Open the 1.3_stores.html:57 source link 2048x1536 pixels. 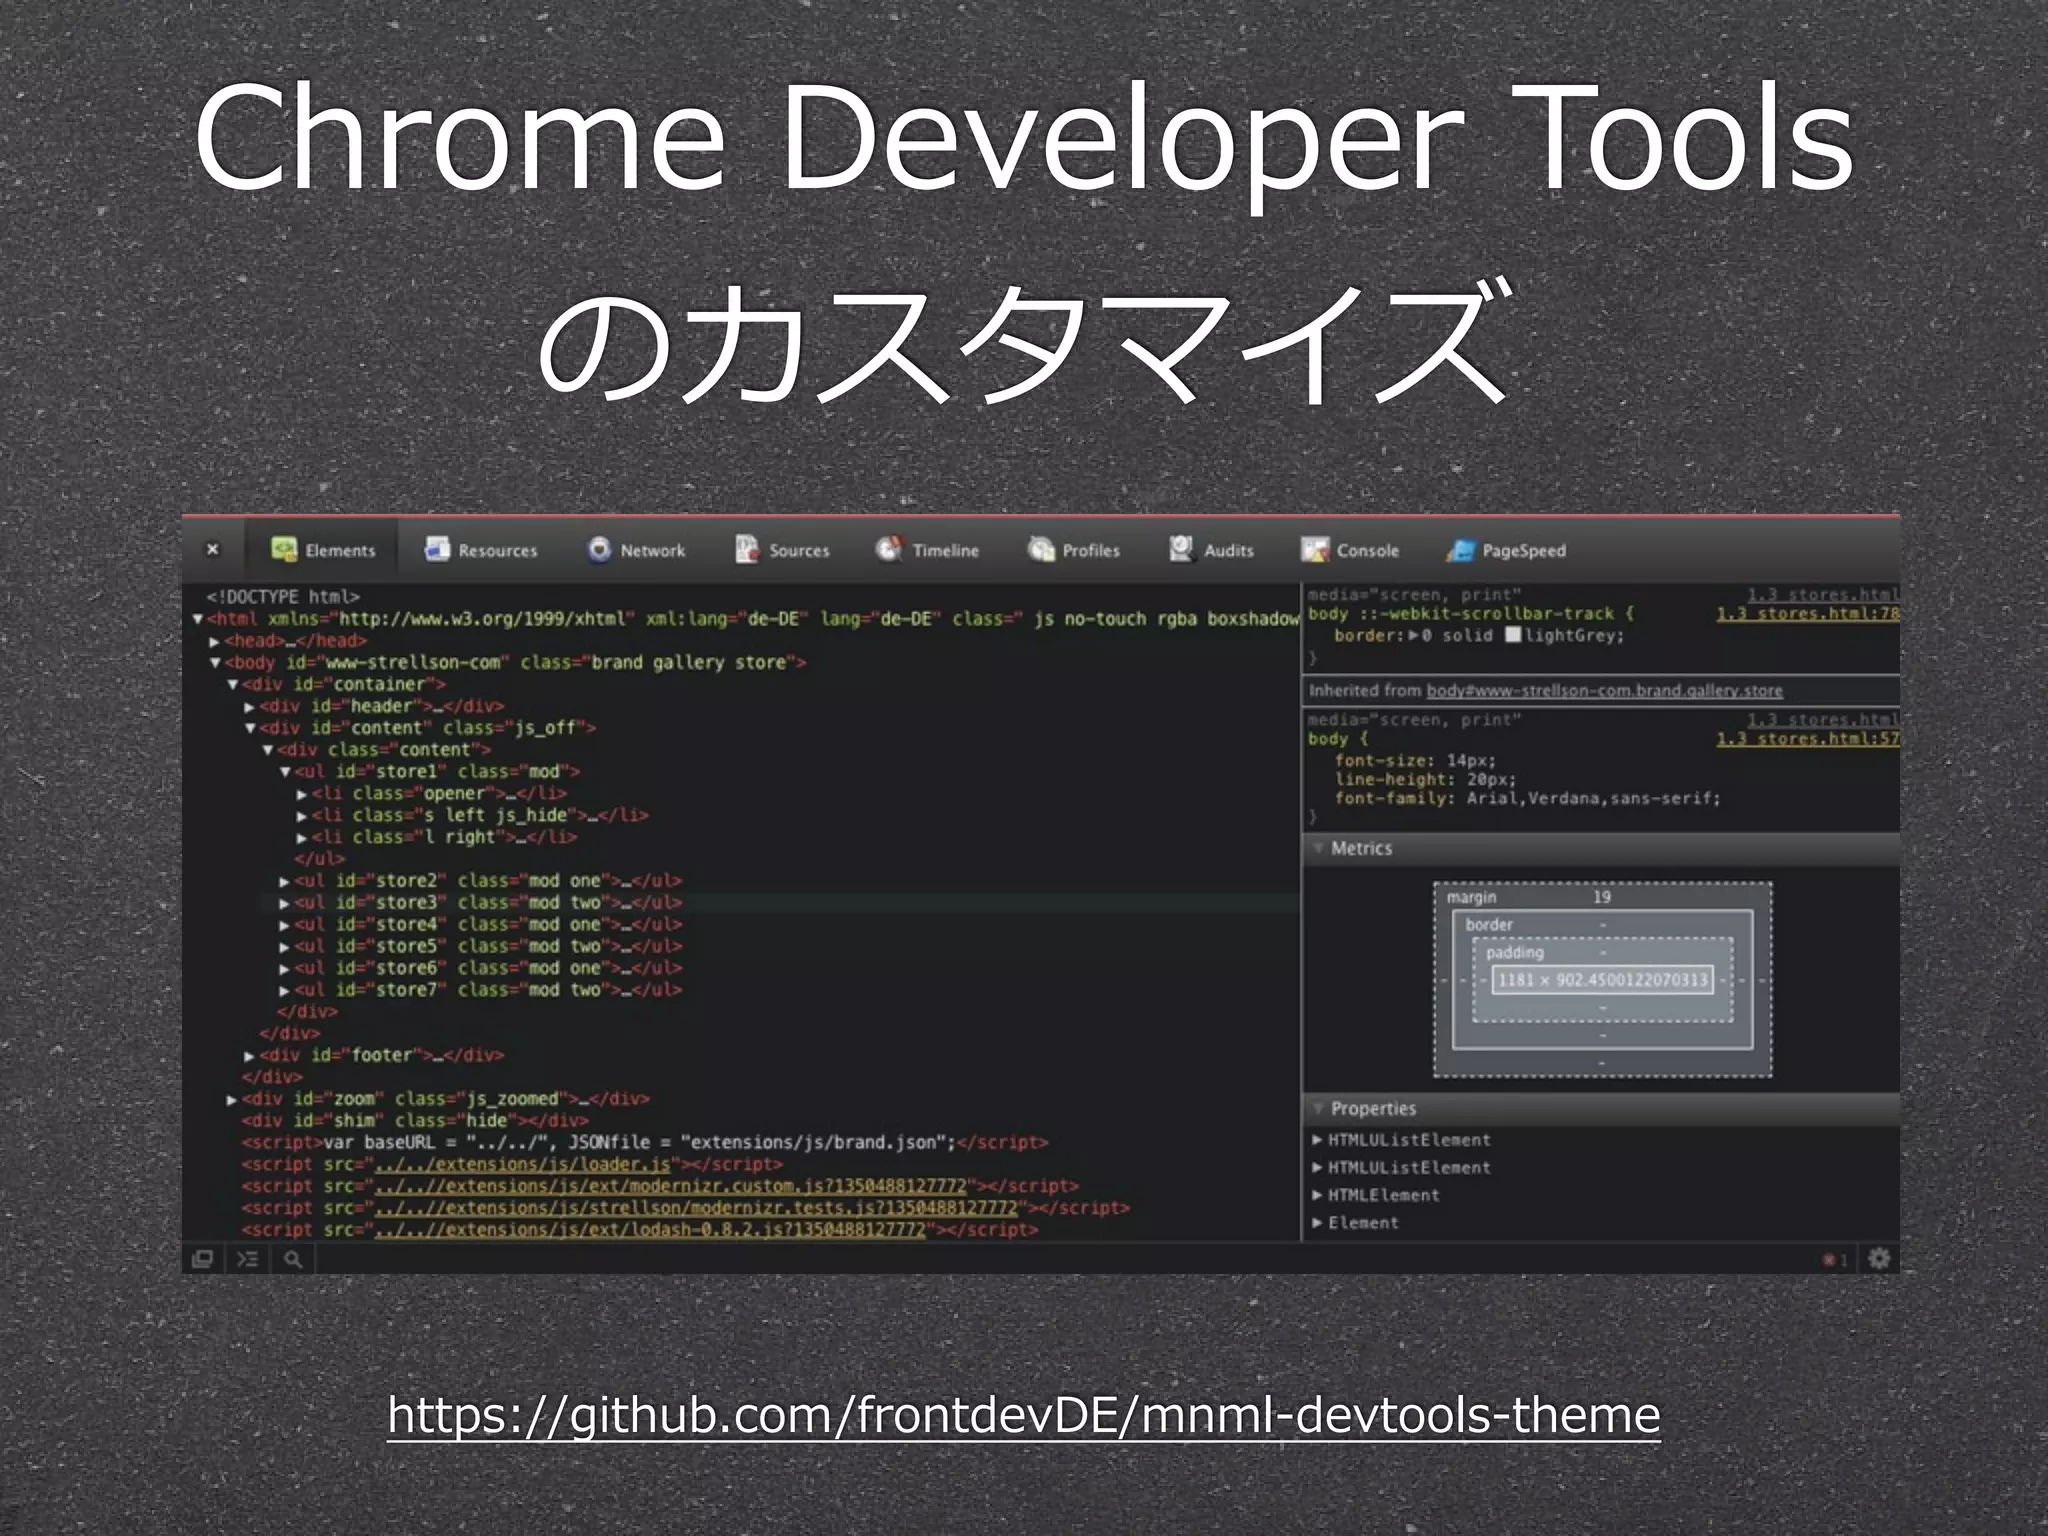(x=1808, y=739)
